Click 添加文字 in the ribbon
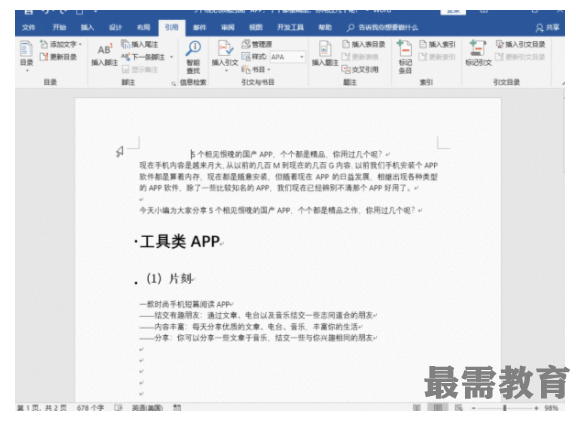 tap(61, 44)
